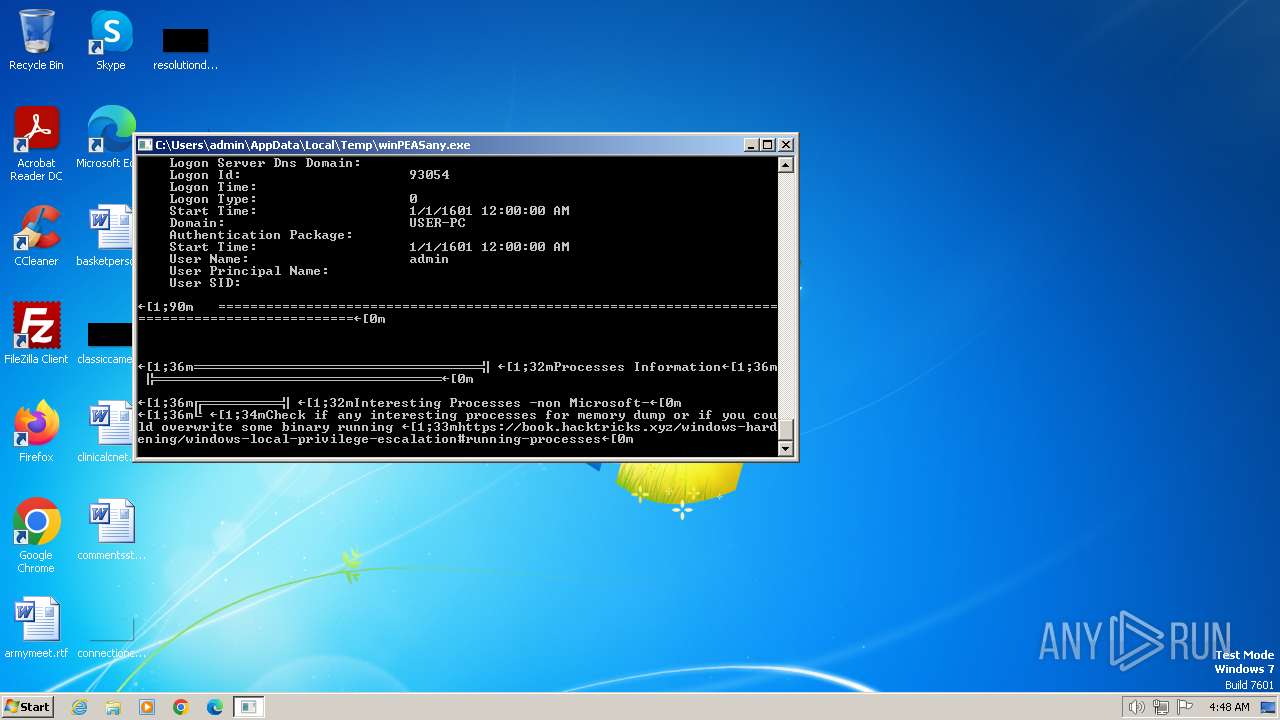
Task: Open the network status tray icon
Action: (x=1161, y=707)
